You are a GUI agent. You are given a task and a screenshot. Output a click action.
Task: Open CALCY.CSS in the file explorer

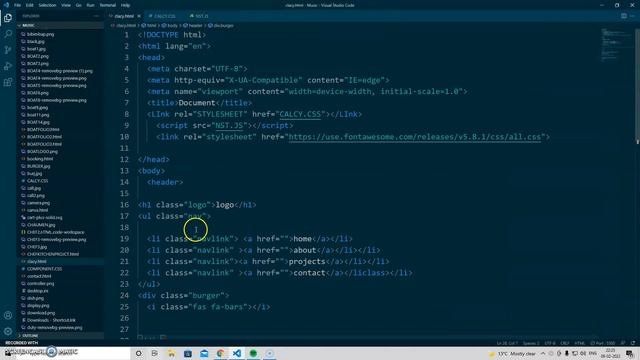[x=38, y=181]
